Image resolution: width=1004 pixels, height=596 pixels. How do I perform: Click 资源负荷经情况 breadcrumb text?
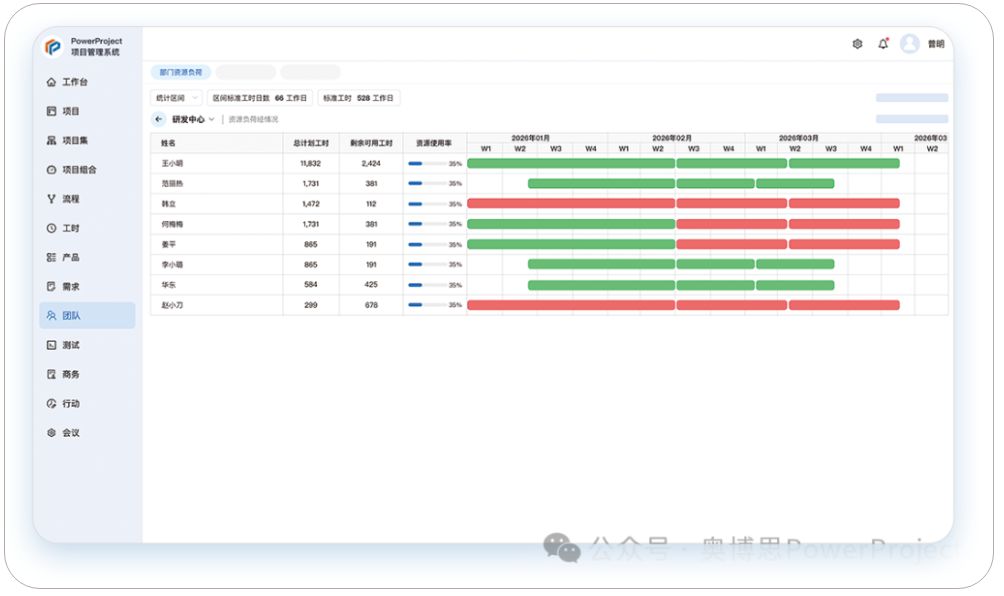pyautogui.click(x=254, y=119)
